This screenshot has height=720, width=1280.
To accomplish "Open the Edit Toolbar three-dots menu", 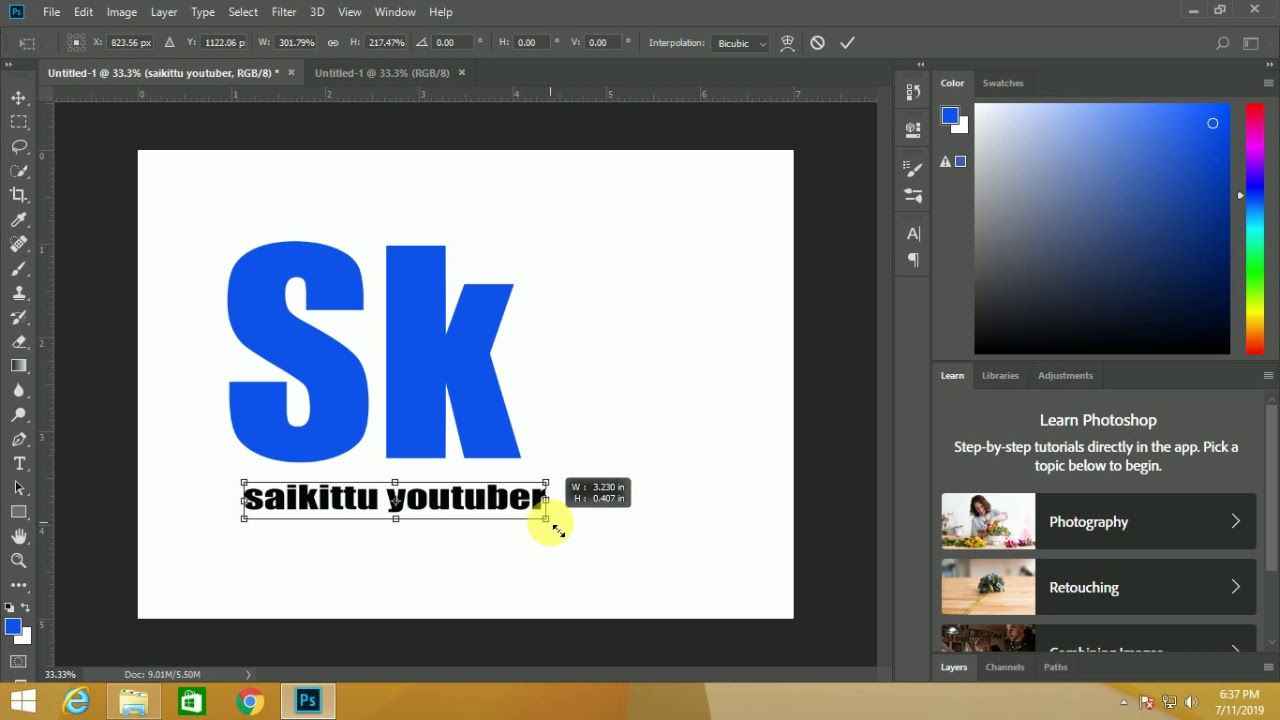I will pos(19,585).
